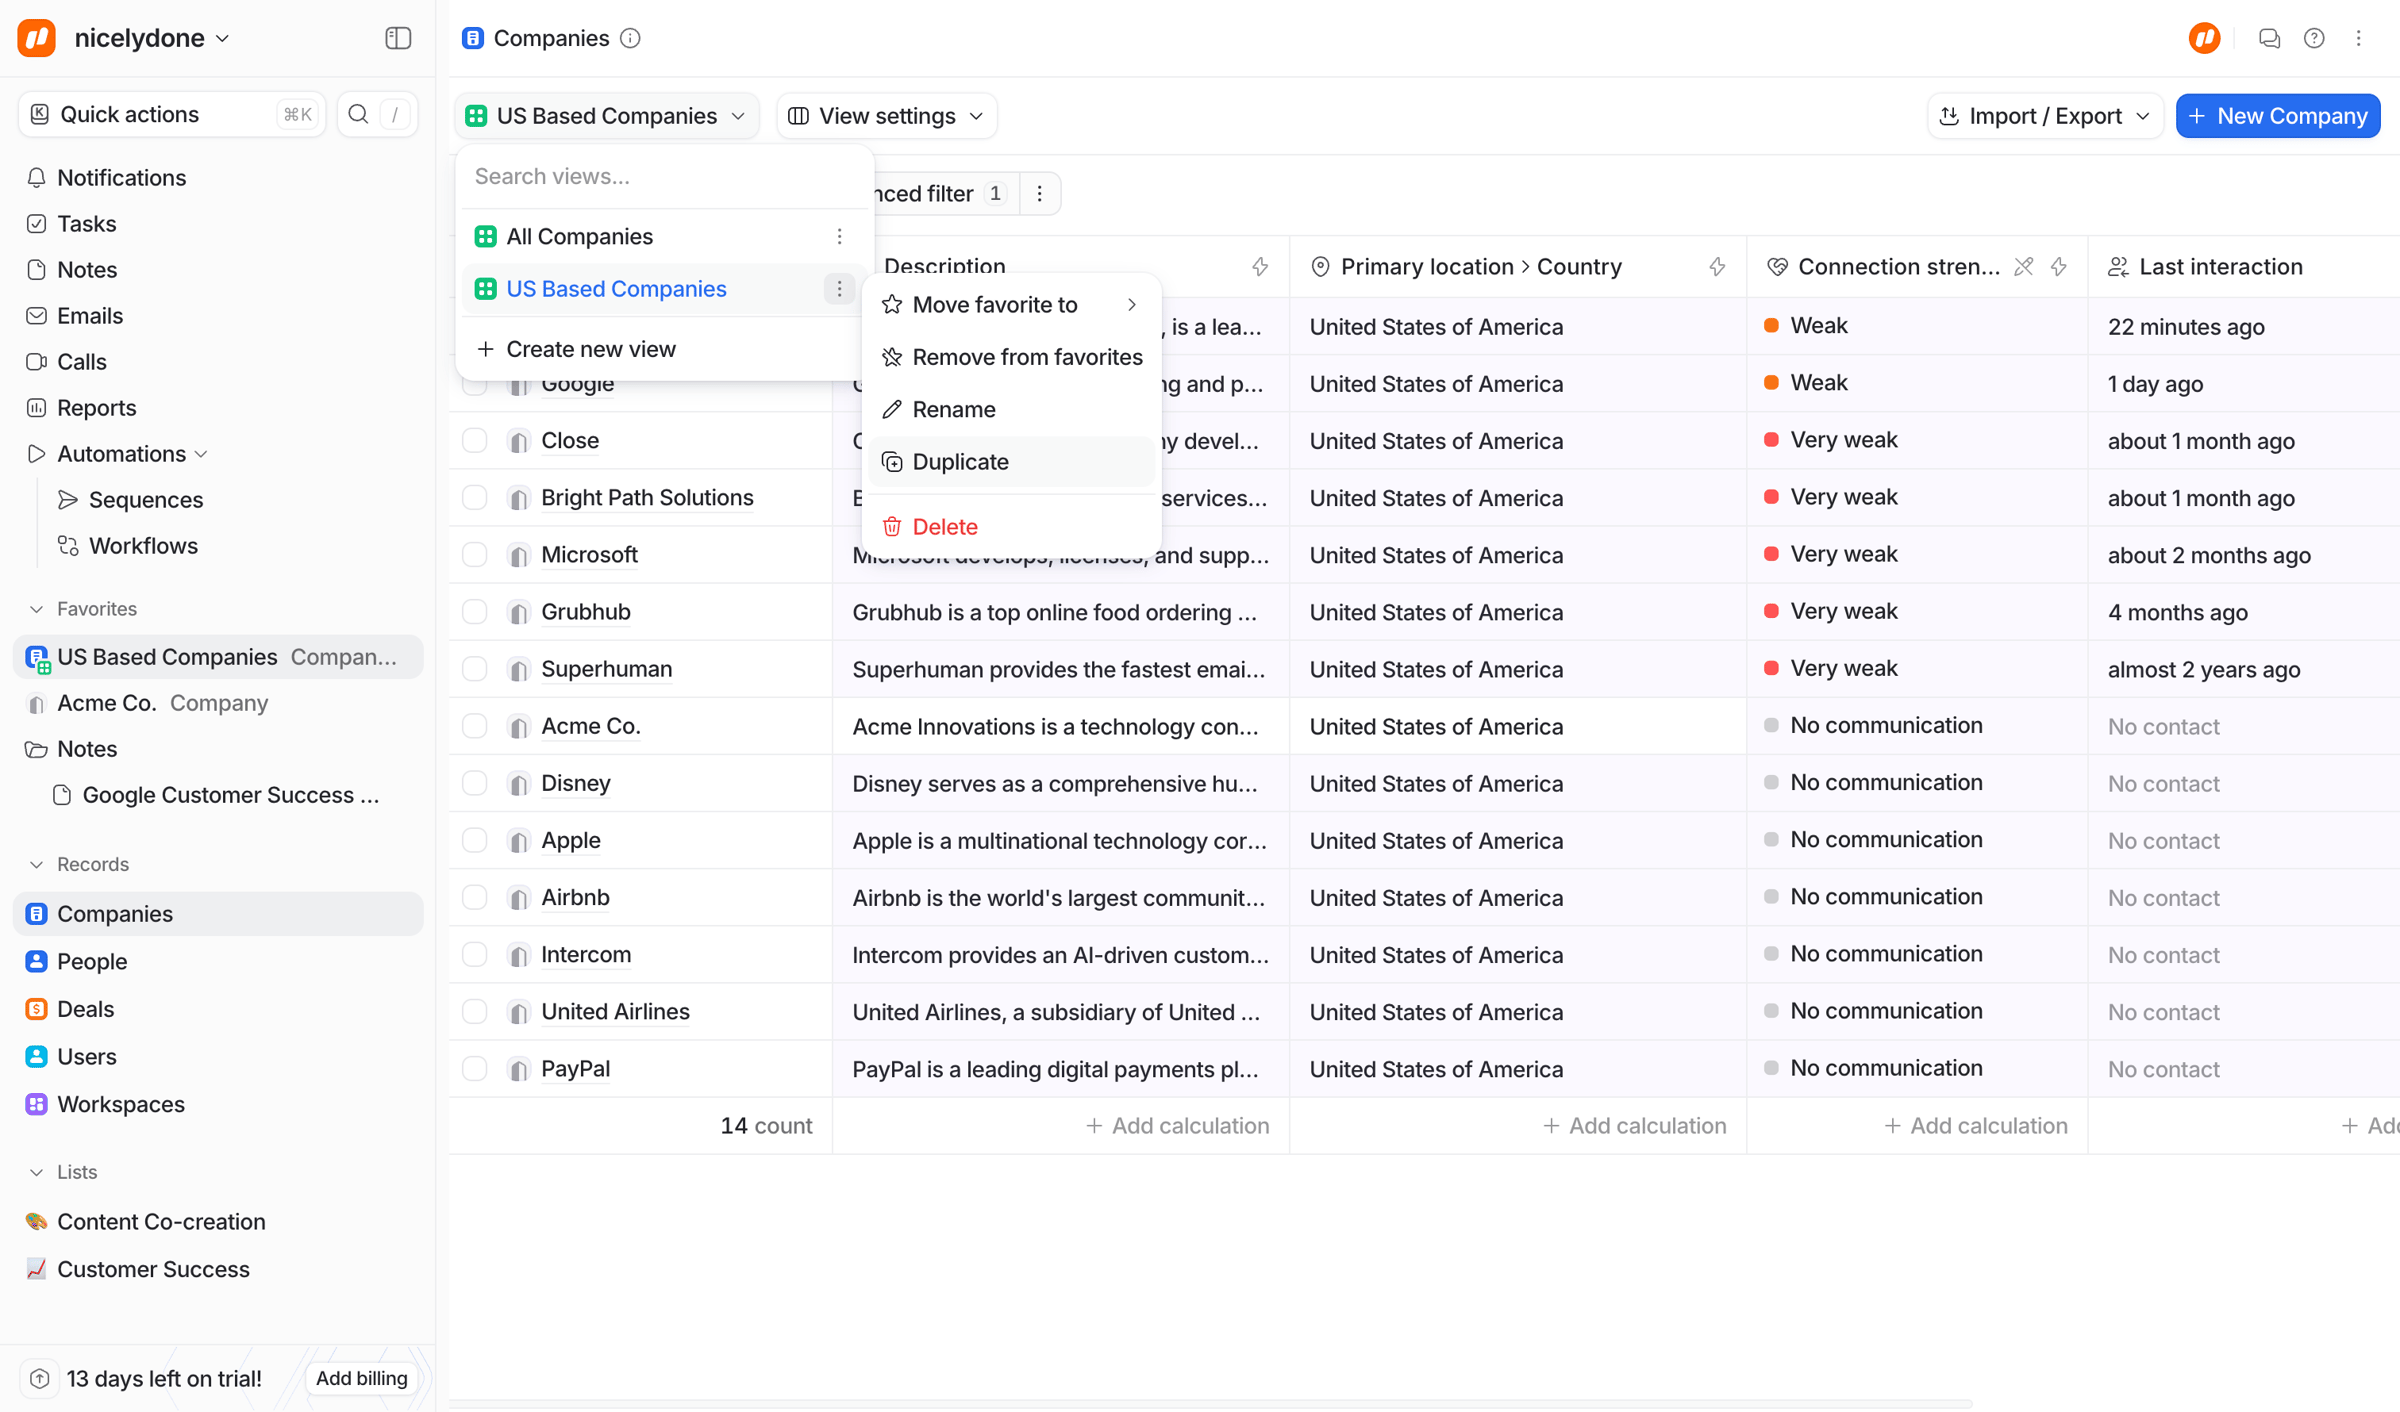Open the top-right three-dot menu
The image size is (2400, 1412).
(2359, 38)
